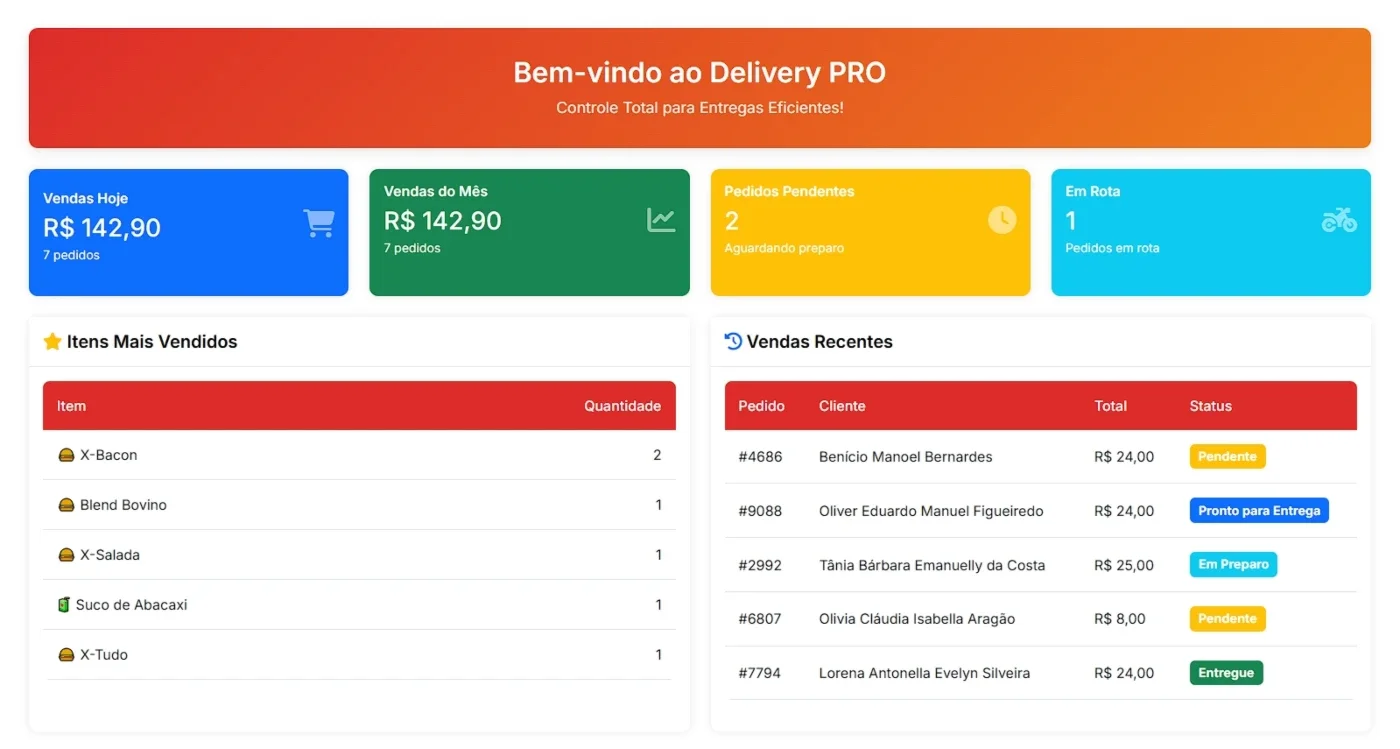The width and height of the screenshot is (1400, 749).
Task: Click the Entregue badge on order #7794
Action: click(1226, 673)
